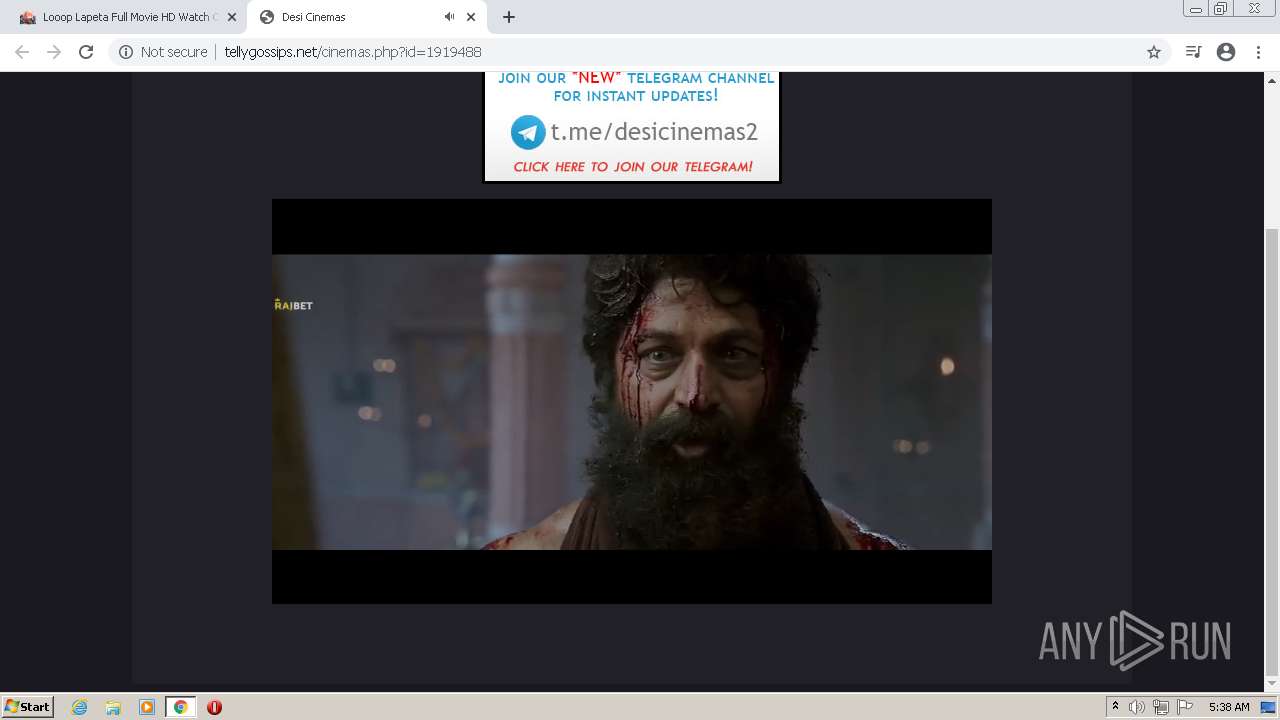Reload the current page
The height and width of the screenshot is (720, 1280).
tap(86, 52)
